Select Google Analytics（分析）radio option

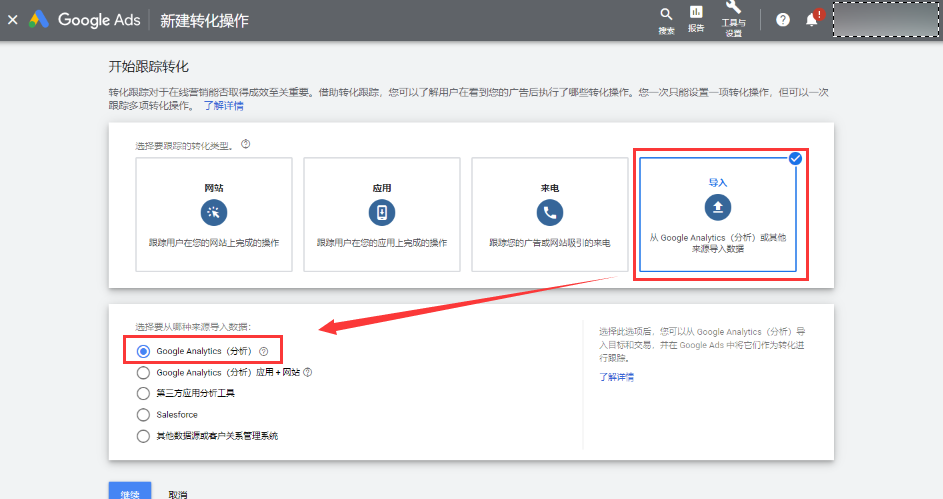(143, 351)
